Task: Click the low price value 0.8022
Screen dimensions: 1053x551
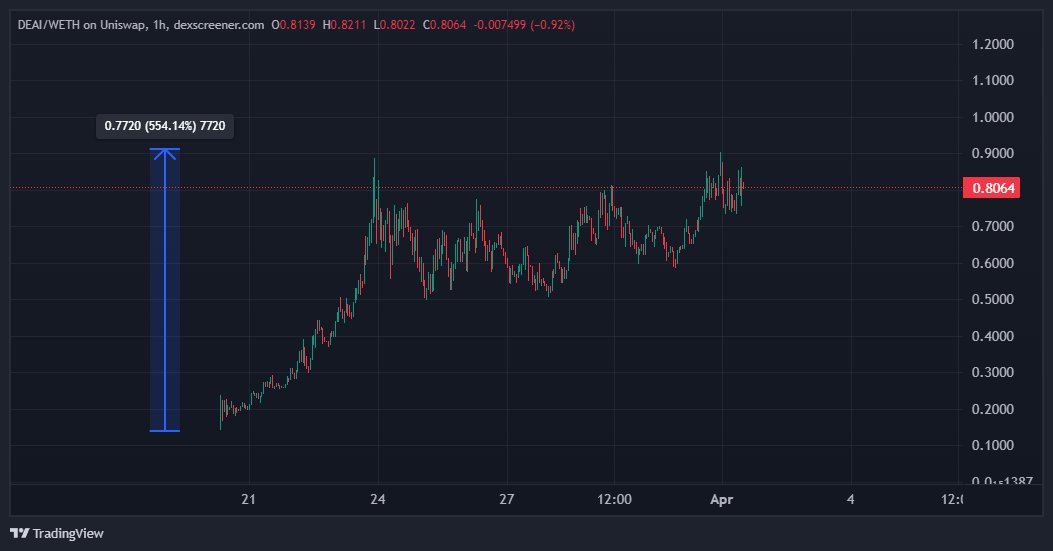Action: click(398, 25)
